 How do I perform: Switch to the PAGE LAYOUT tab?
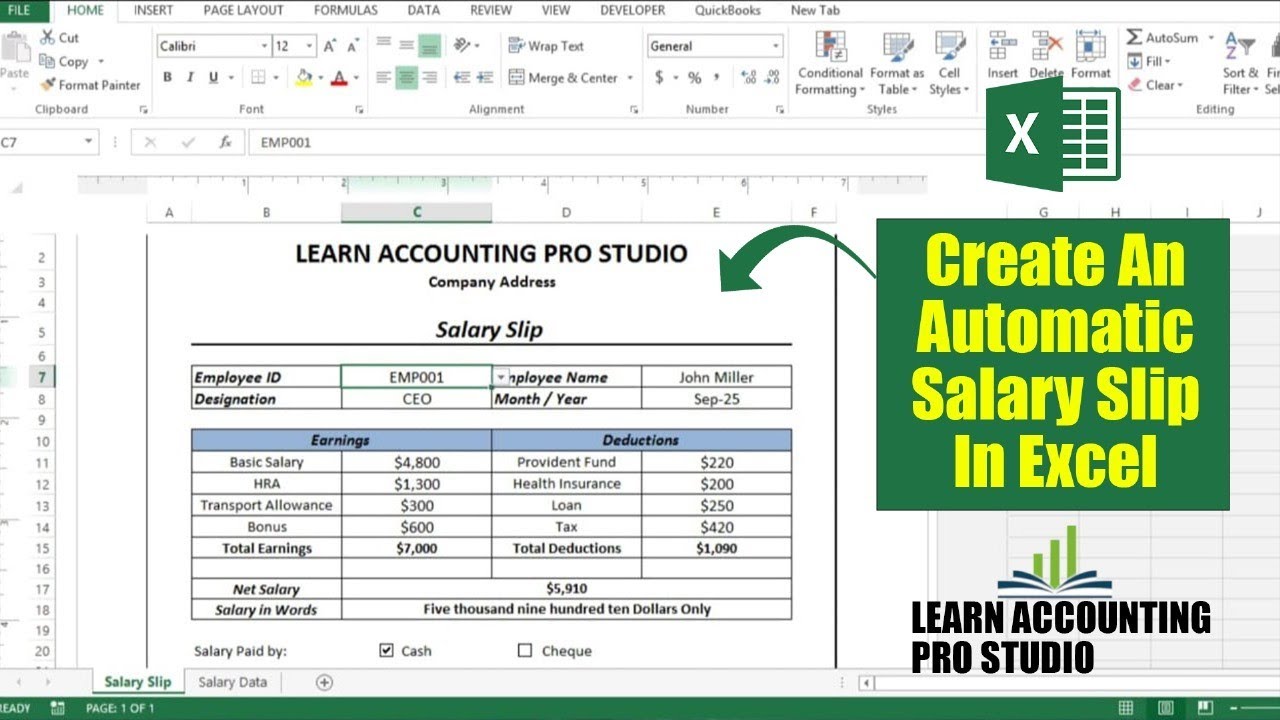tap(243, 10)
